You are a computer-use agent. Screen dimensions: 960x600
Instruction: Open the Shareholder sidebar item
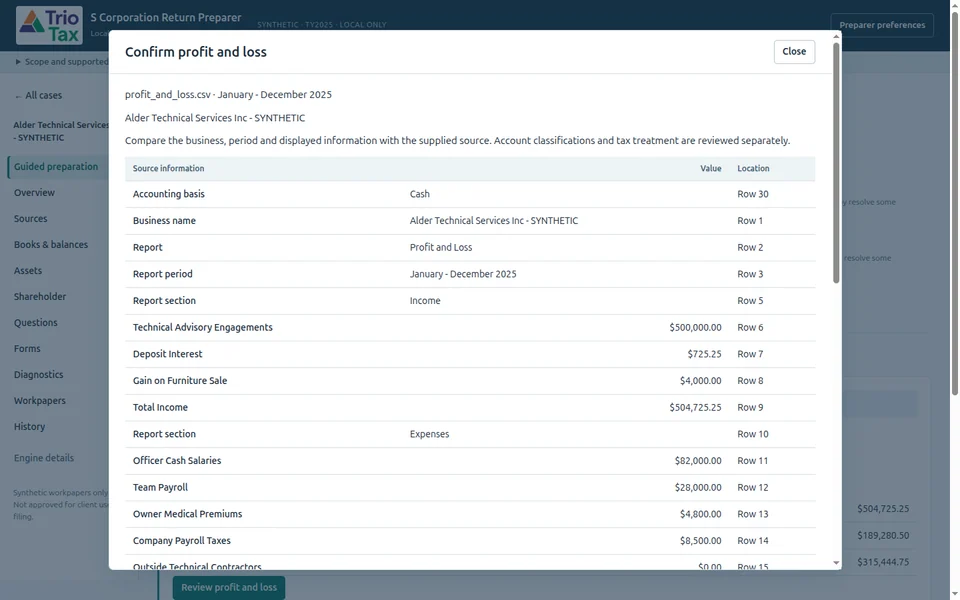point(40,296)
